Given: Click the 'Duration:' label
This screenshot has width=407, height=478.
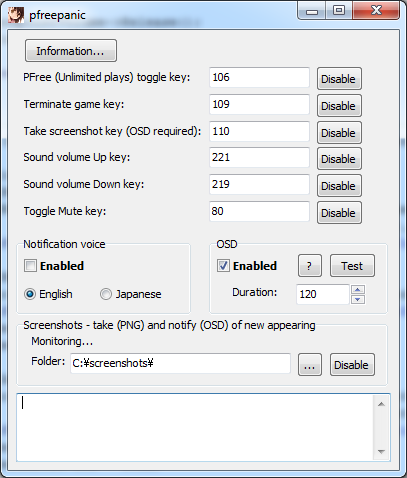Looking at the screenshot, I should click(255, 292).
